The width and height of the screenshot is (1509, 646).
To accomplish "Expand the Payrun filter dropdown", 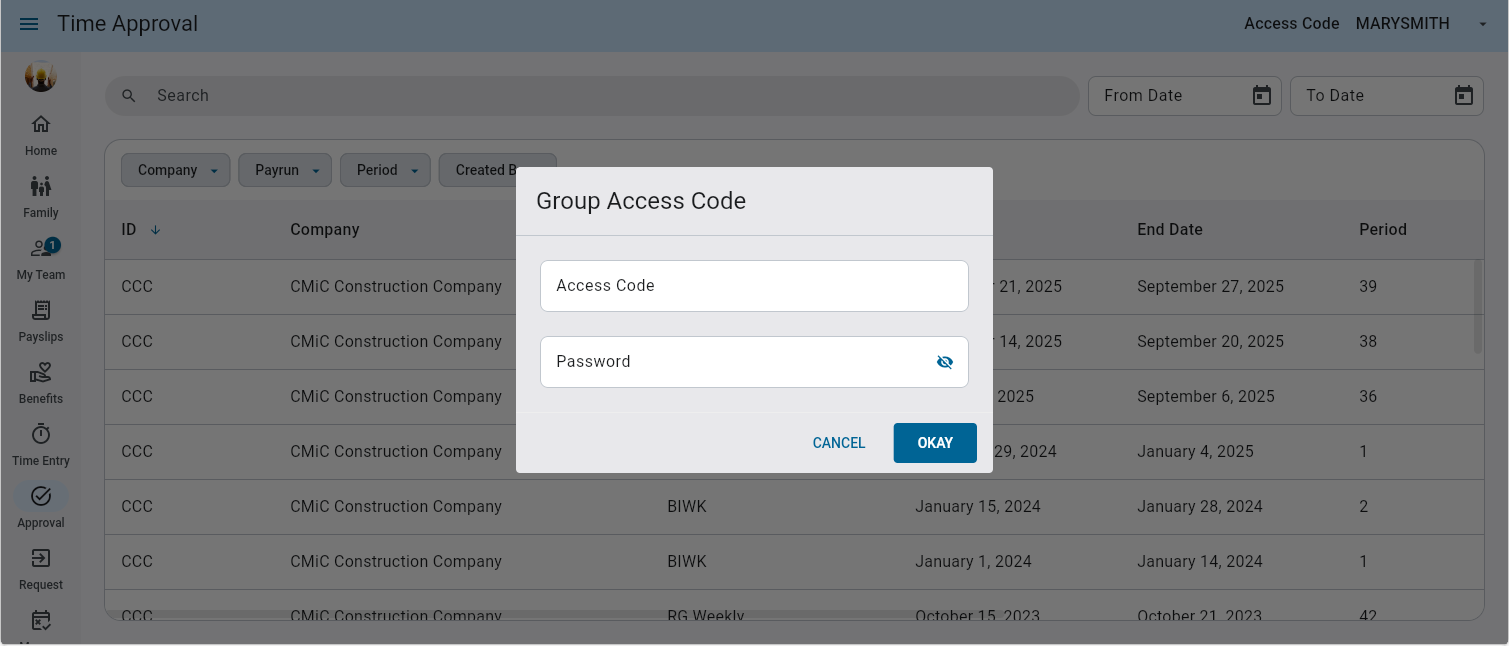I will [x=285, y=170].
